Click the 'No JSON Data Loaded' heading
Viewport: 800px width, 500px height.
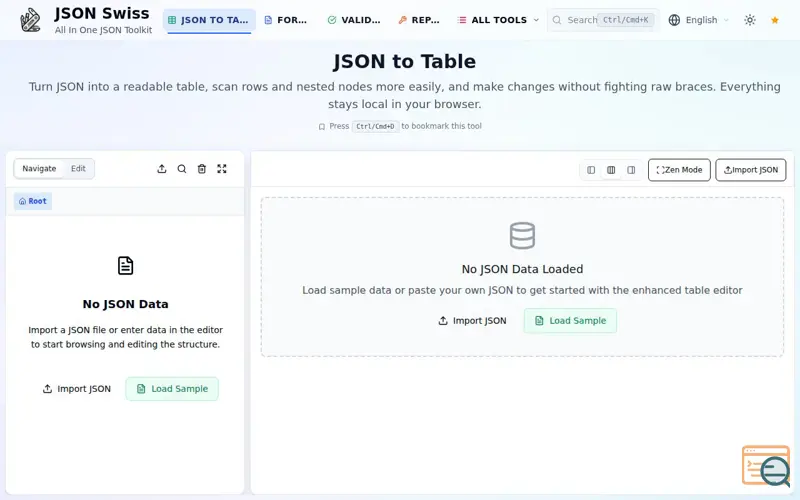[522, 269]
